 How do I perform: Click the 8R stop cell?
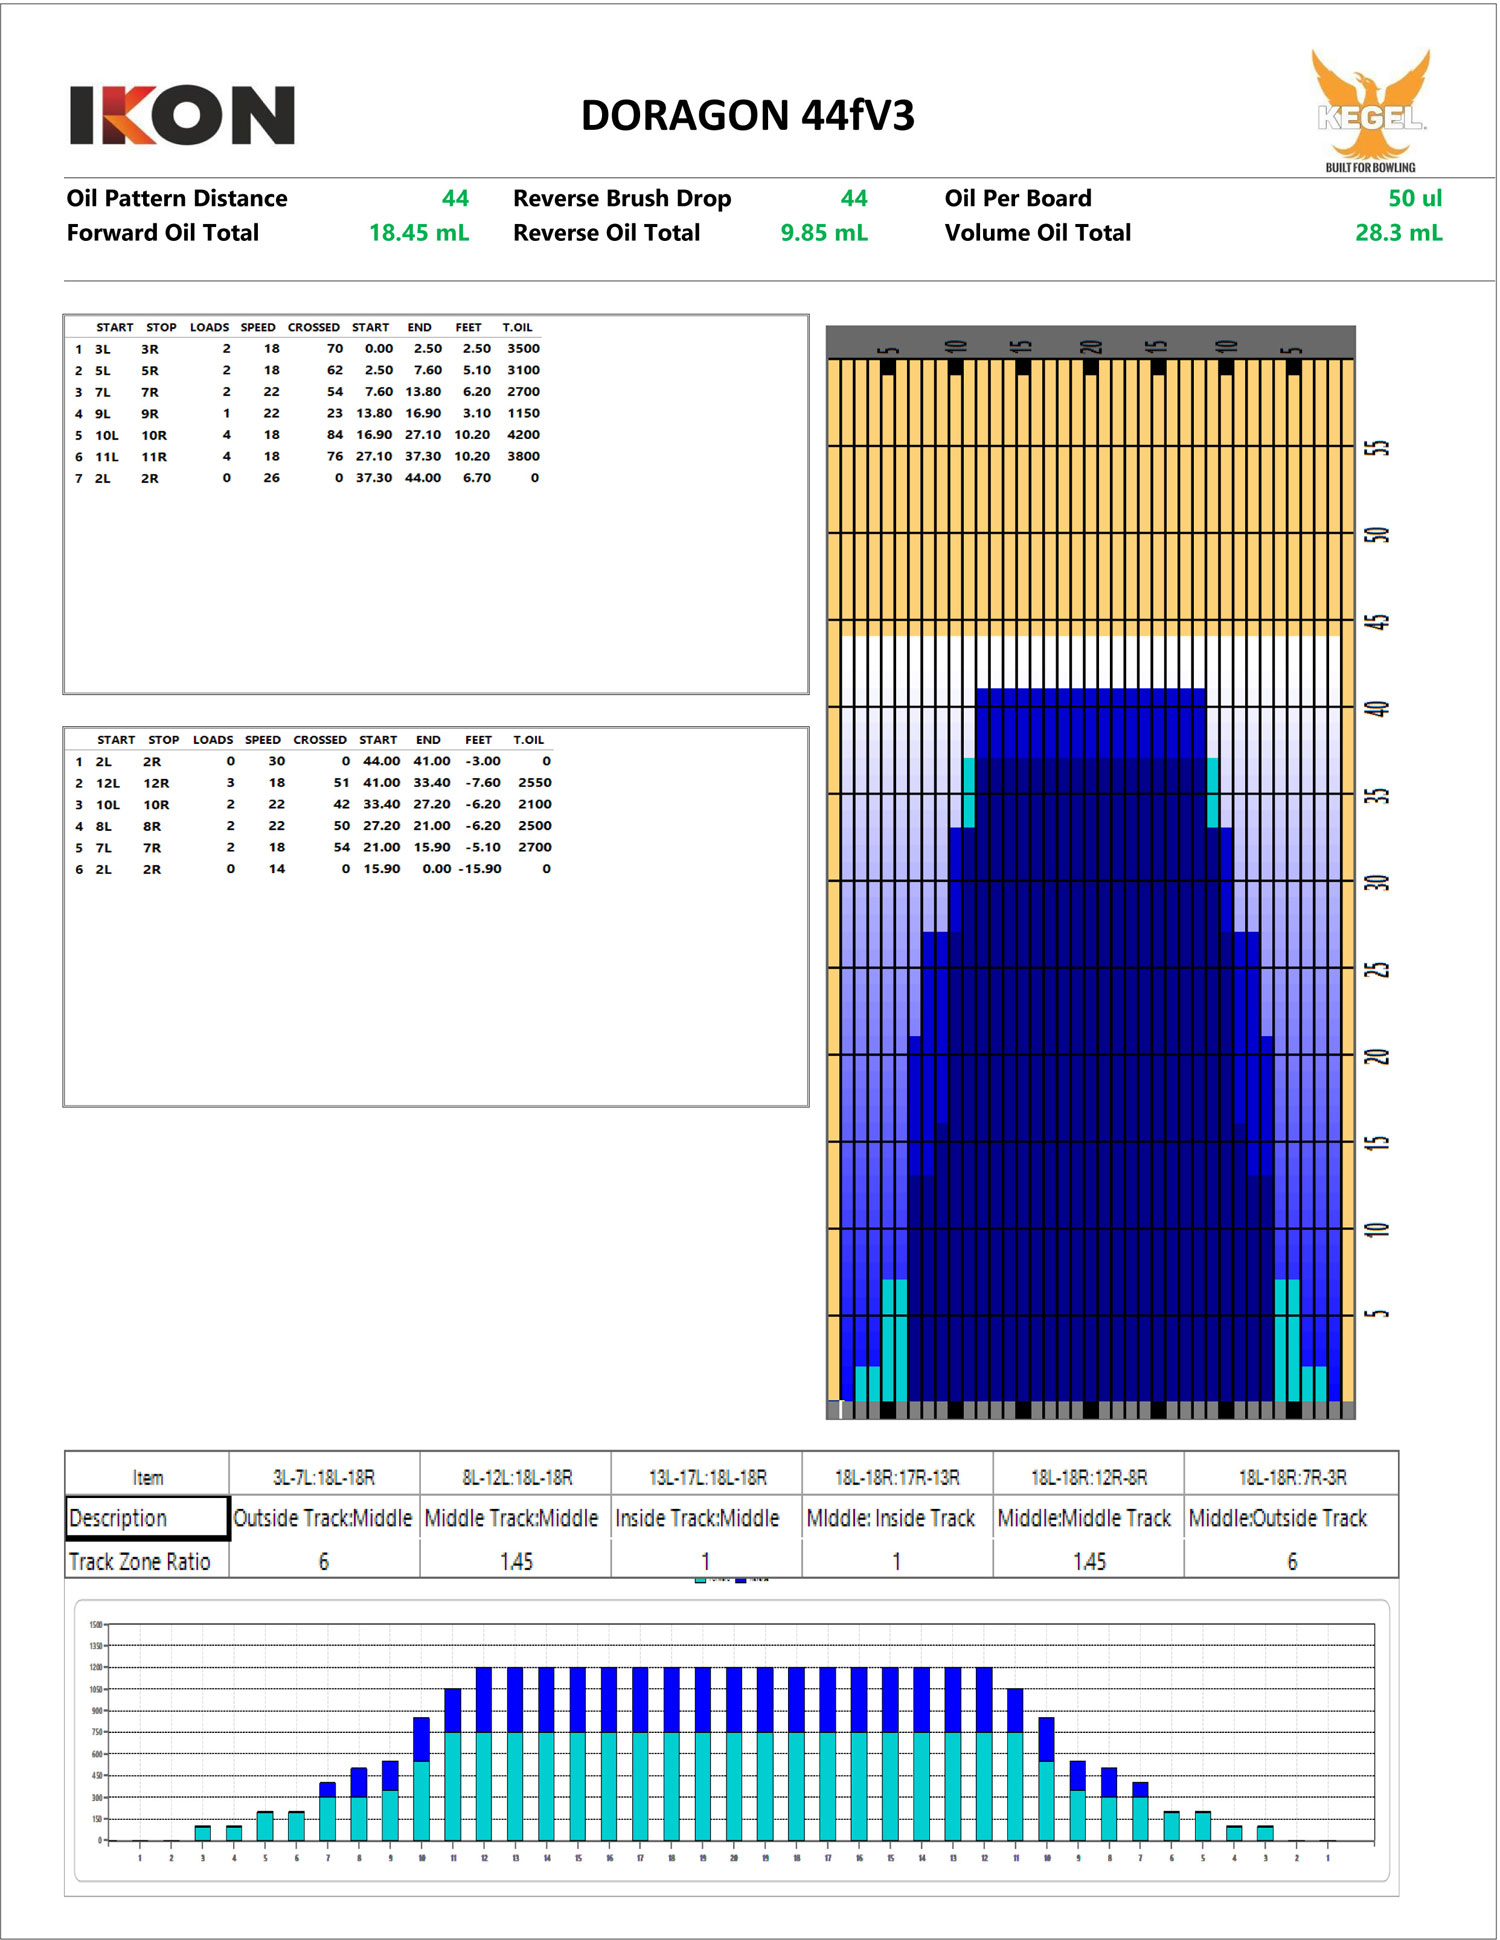coord(152,827)
